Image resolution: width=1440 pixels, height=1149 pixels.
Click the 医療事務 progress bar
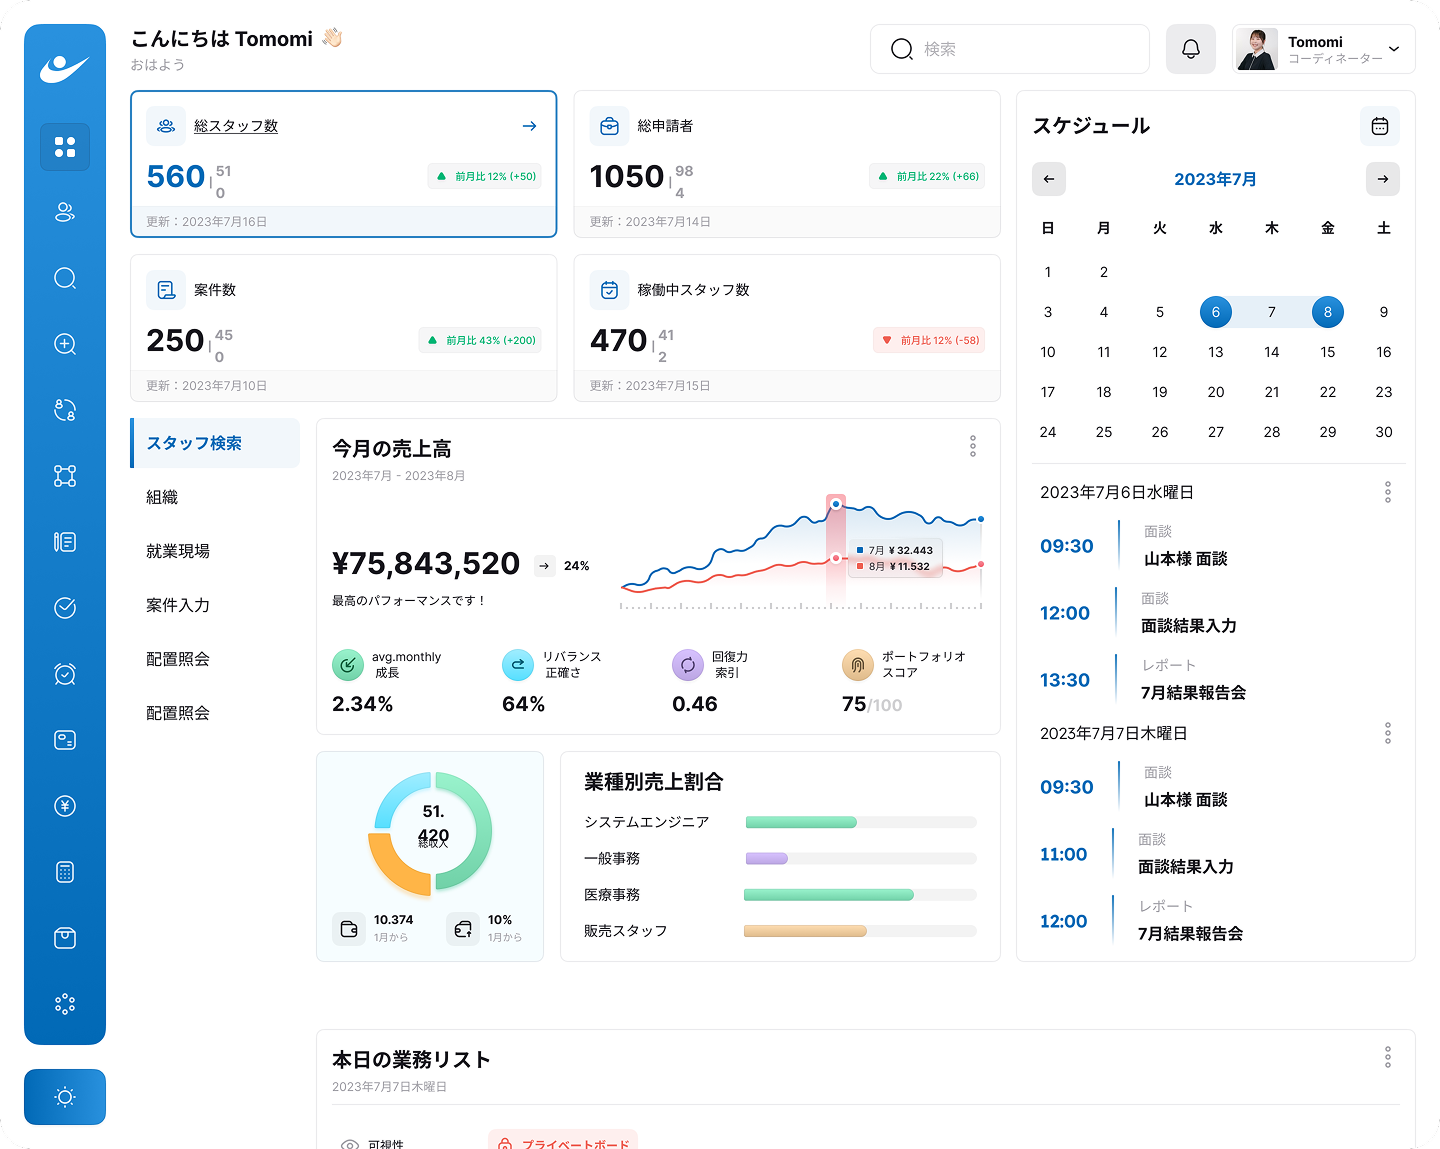(860, 895)
